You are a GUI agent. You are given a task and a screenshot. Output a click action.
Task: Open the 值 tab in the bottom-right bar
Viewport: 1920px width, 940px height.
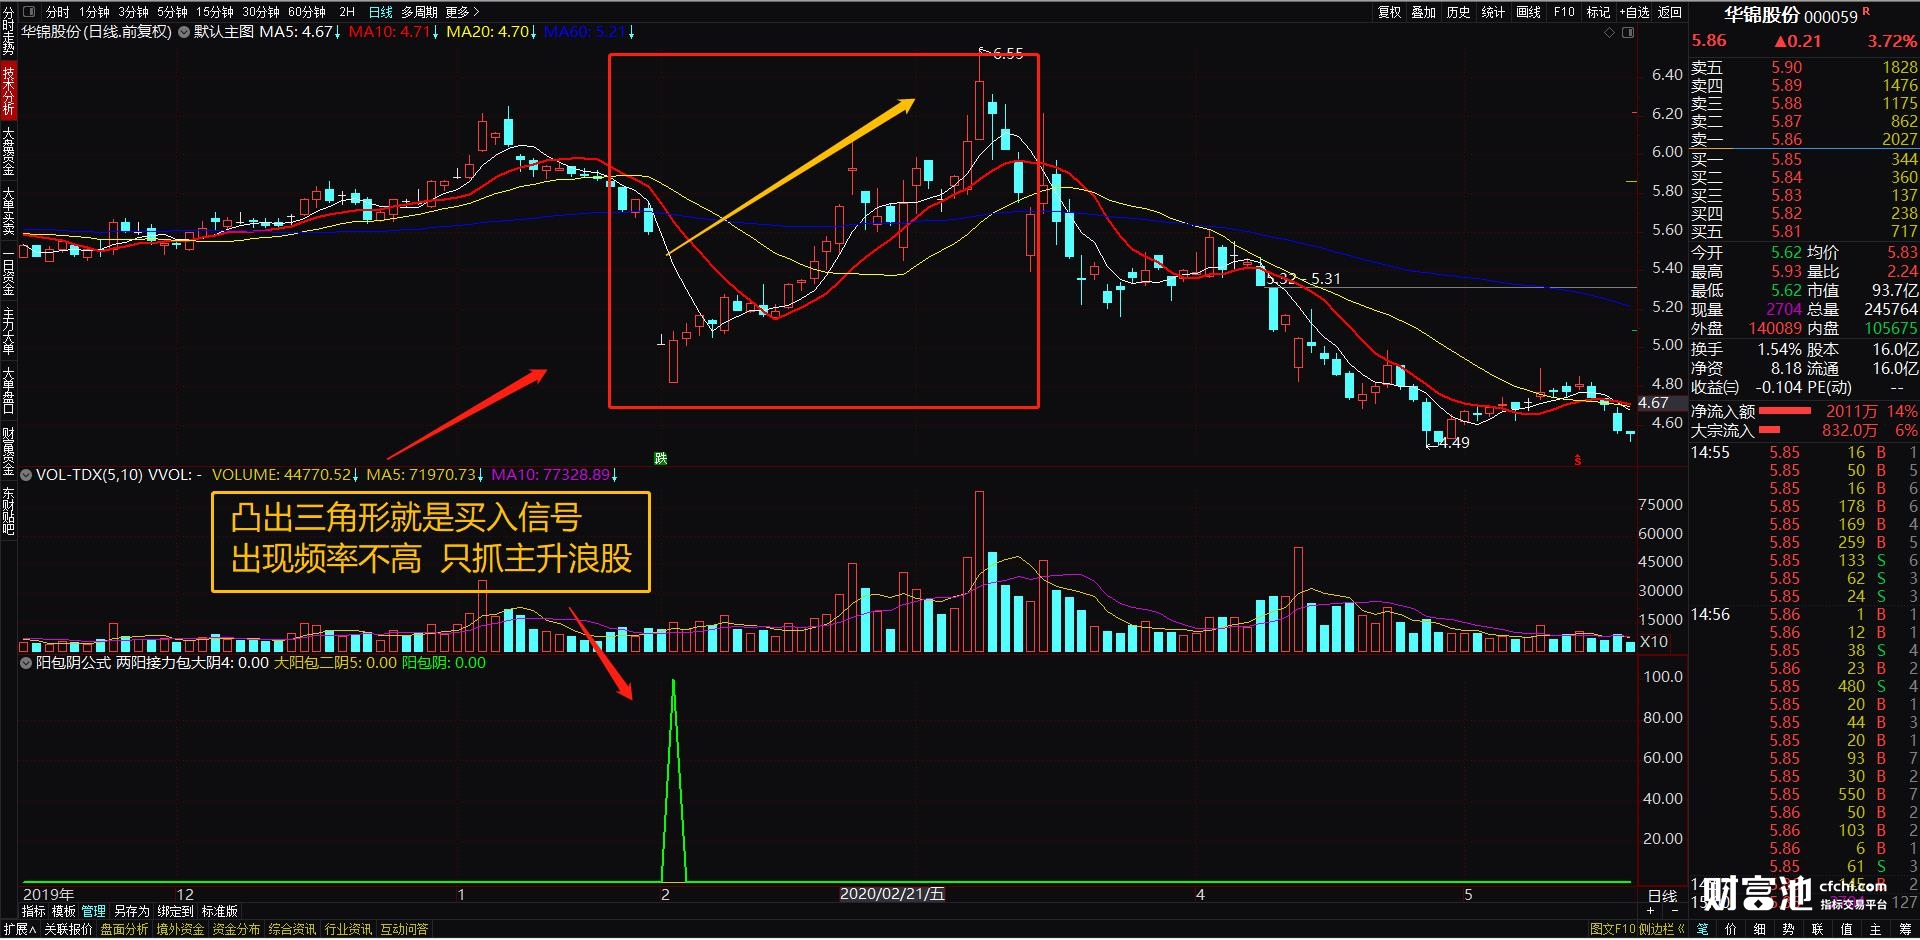(1847, 929)
